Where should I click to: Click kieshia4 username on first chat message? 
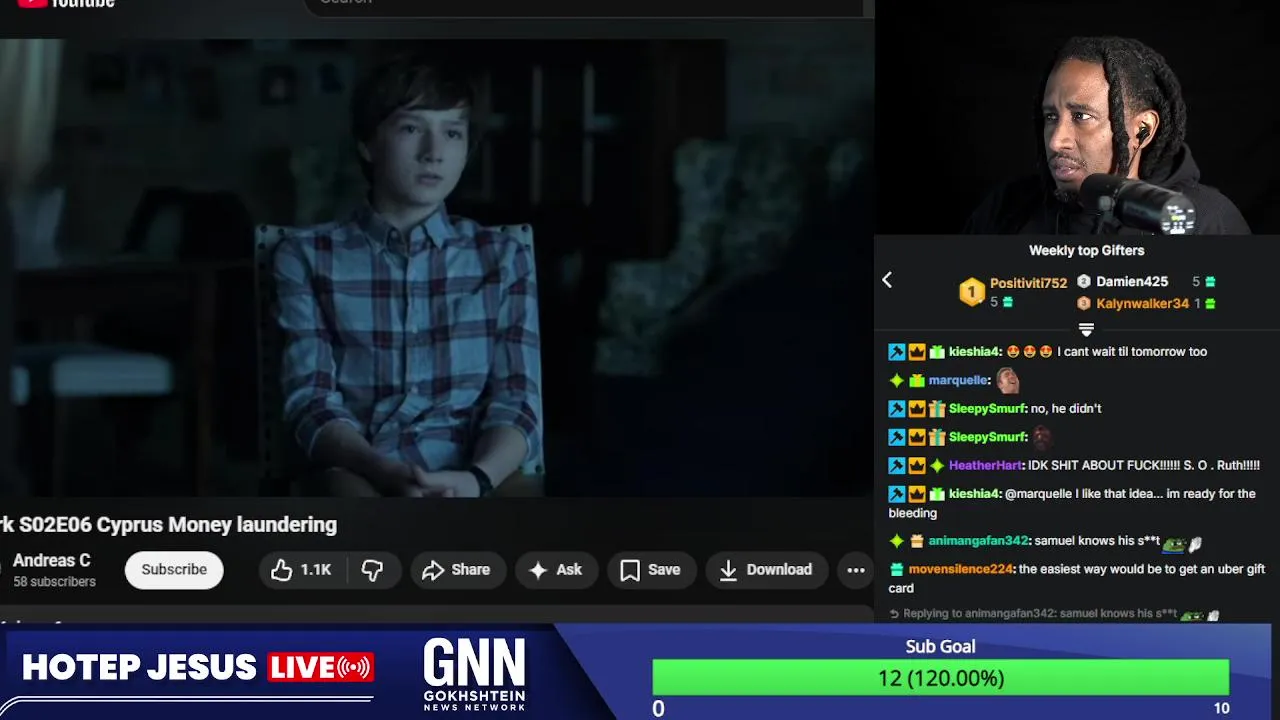click(x=974, y=352)
